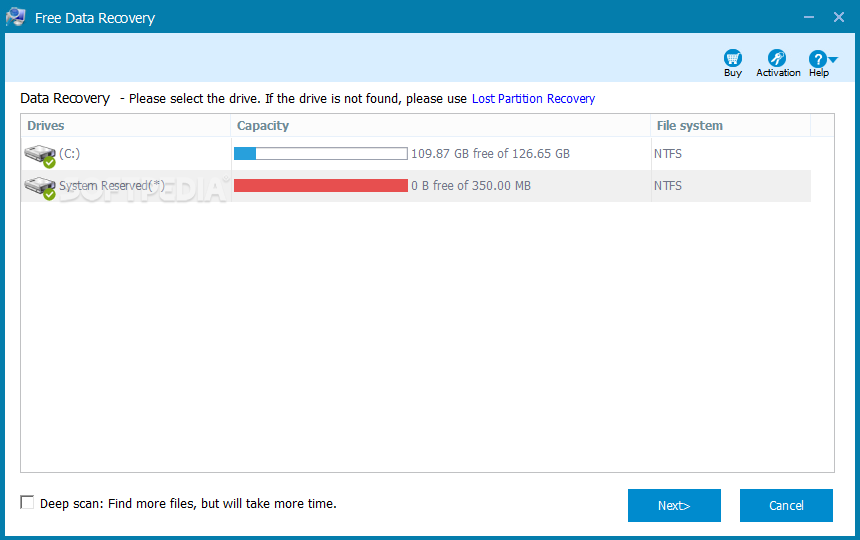
Task: Select the 'System Reserved(*)' drive label
Action: pyautogui.click(x=112, y=186)
